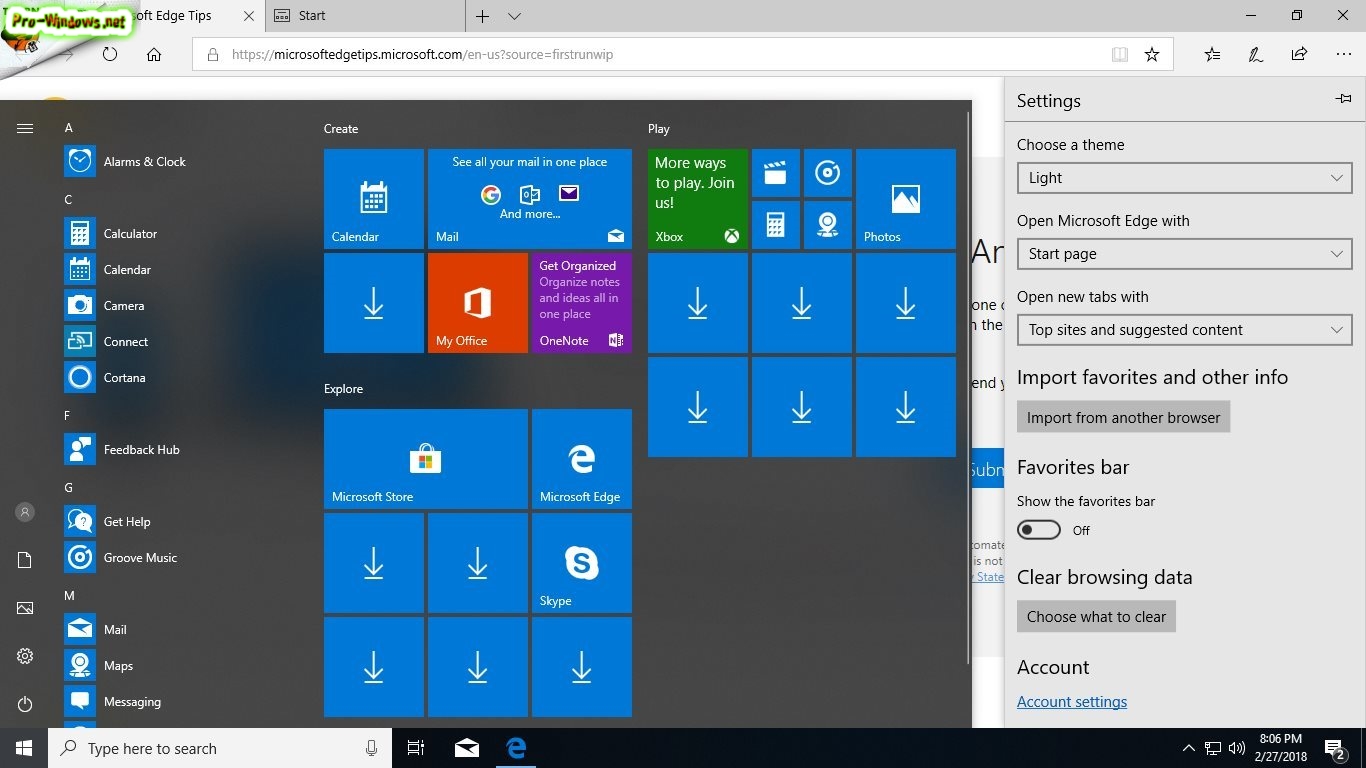This screenshot has width=1366, height=768.
Task: Open the 'Open Microsoft Edge with' dropdown
Action: (1184, 254)
